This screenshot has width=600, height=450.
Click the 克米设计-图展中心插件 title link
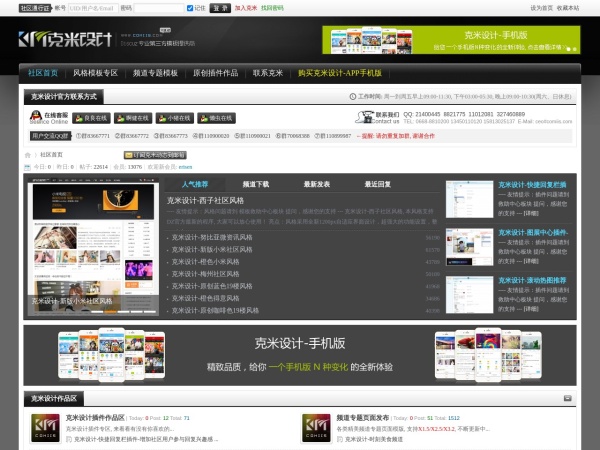[533, 233]
